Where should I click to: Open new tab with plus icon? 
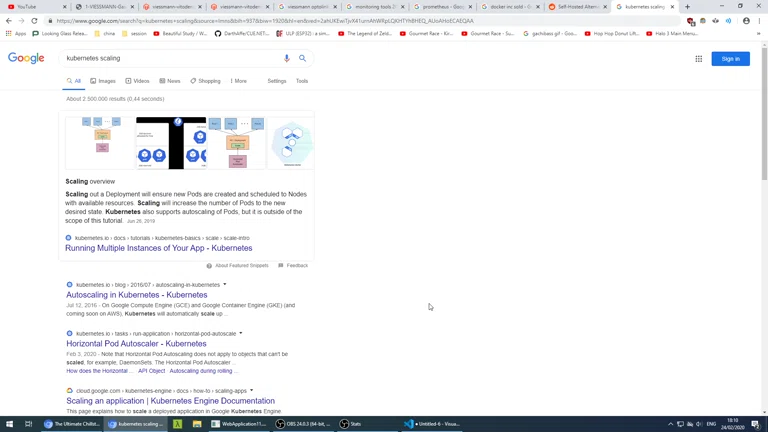[x=687, y=7]
